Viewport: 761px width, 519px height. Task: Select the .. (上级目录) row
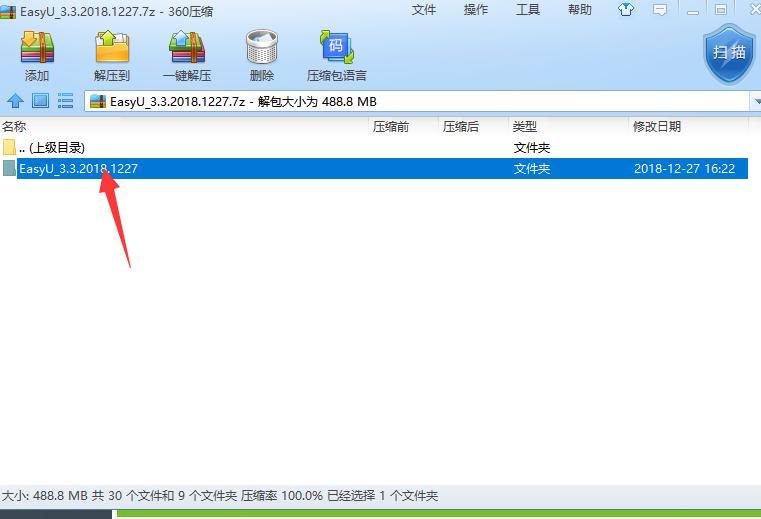coord(374,147)
